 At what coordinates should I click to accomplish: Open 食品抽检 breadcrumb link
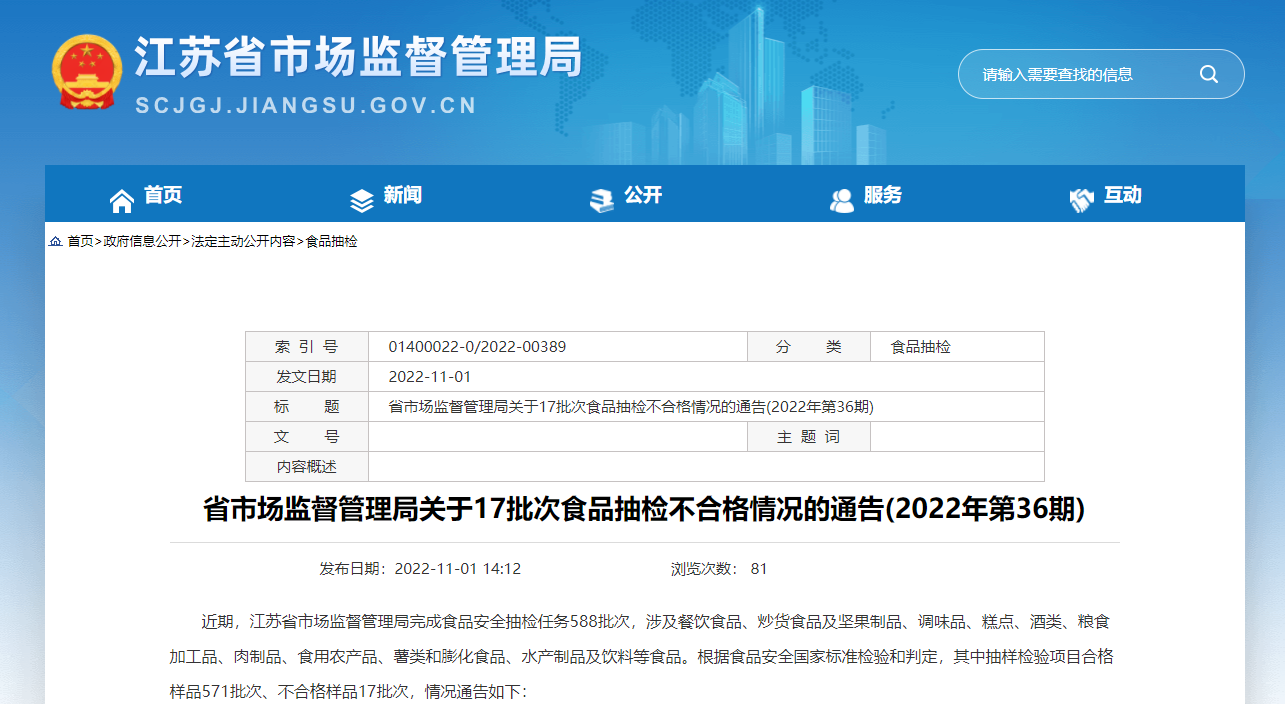pos(331,241)
